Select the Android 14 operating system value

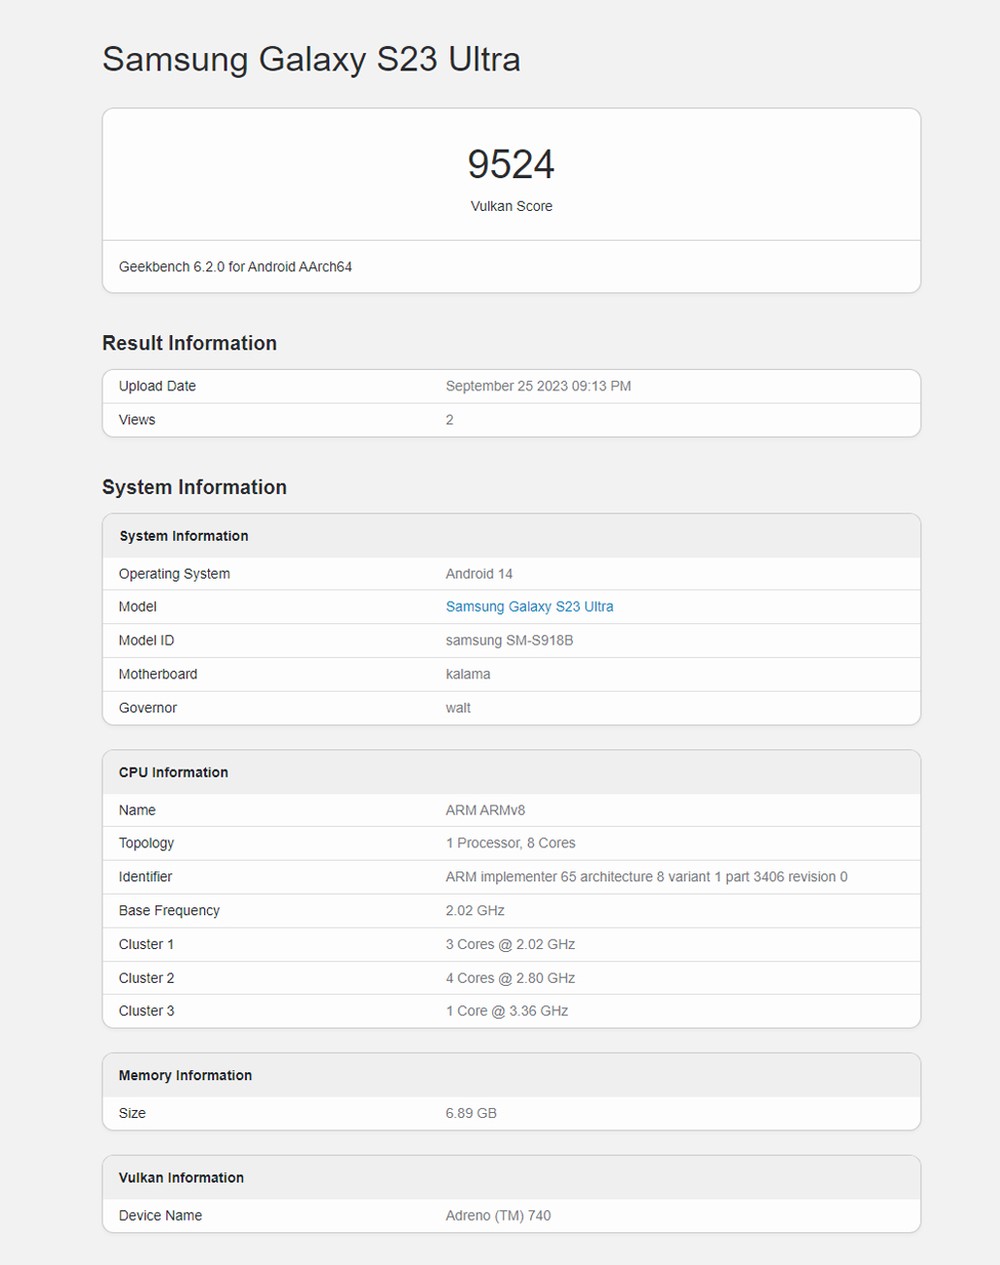tap(479, 574)
